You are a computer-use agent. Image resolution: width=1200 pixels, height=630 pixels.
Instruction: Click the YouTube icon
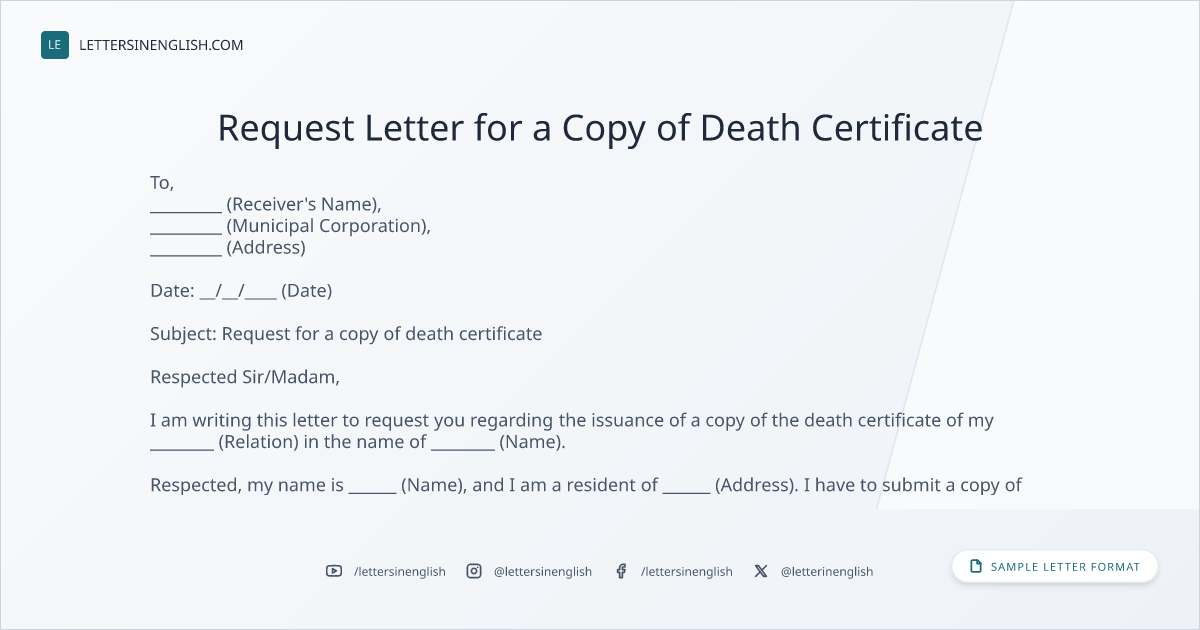pos(334,571)
